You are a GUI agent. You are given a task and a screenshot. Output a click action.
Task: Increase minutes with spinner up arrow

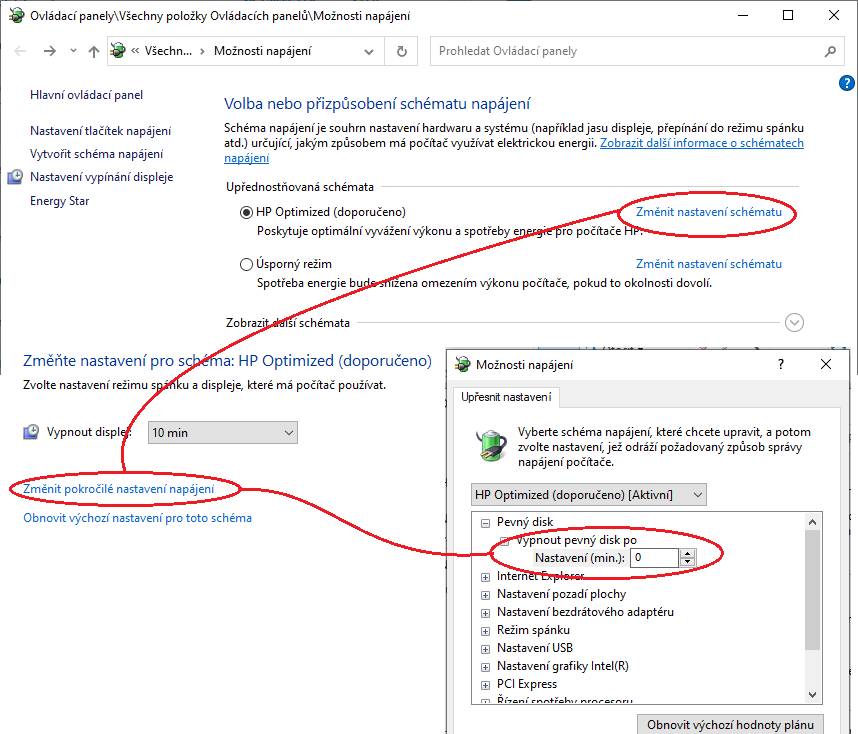[x=687, y=553]
